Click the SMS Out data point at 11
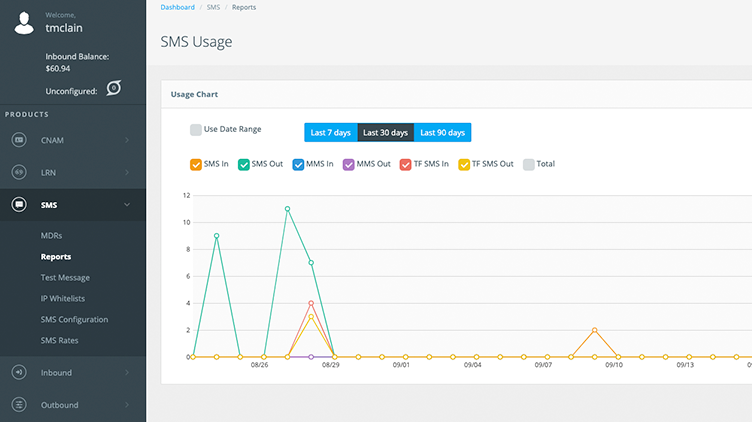The height and width of the screenshot is (422, 752). coord(287,209)
